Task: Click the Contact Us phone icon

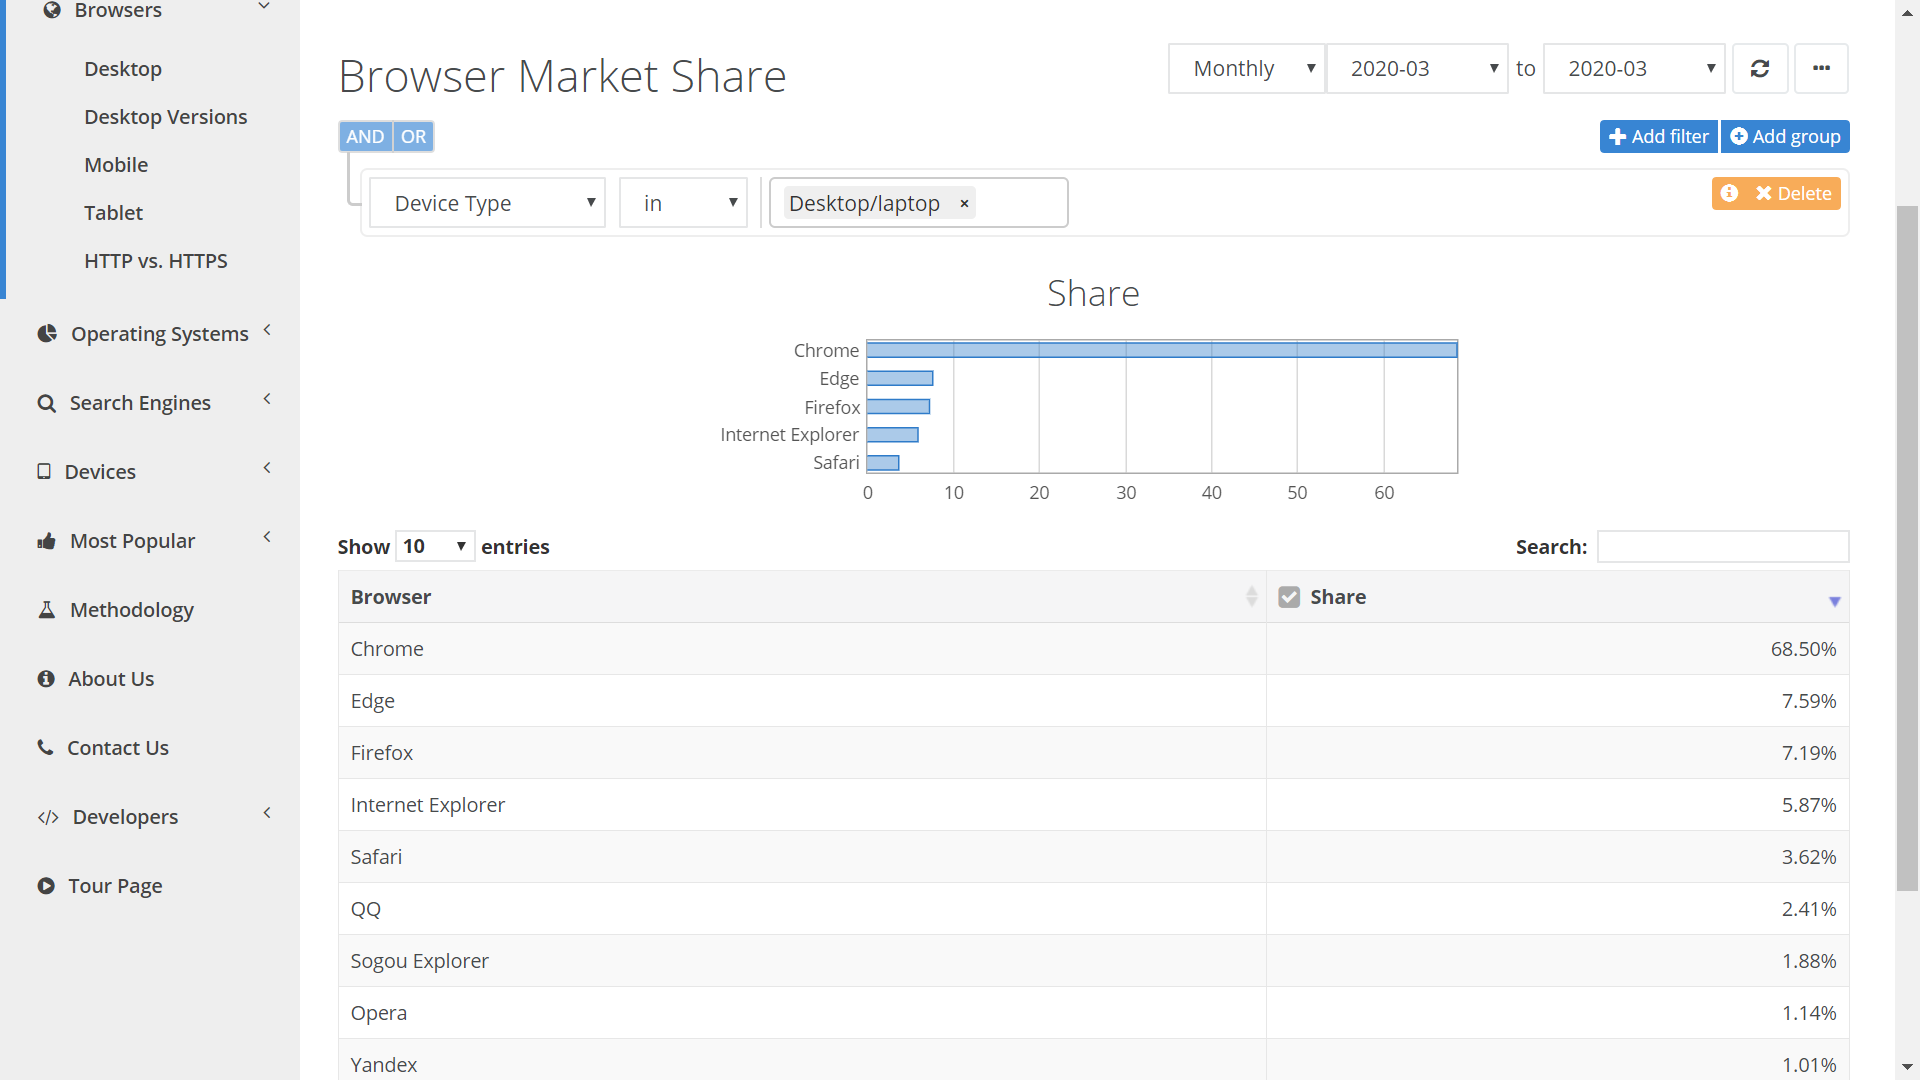Action: tap(45, 747)
